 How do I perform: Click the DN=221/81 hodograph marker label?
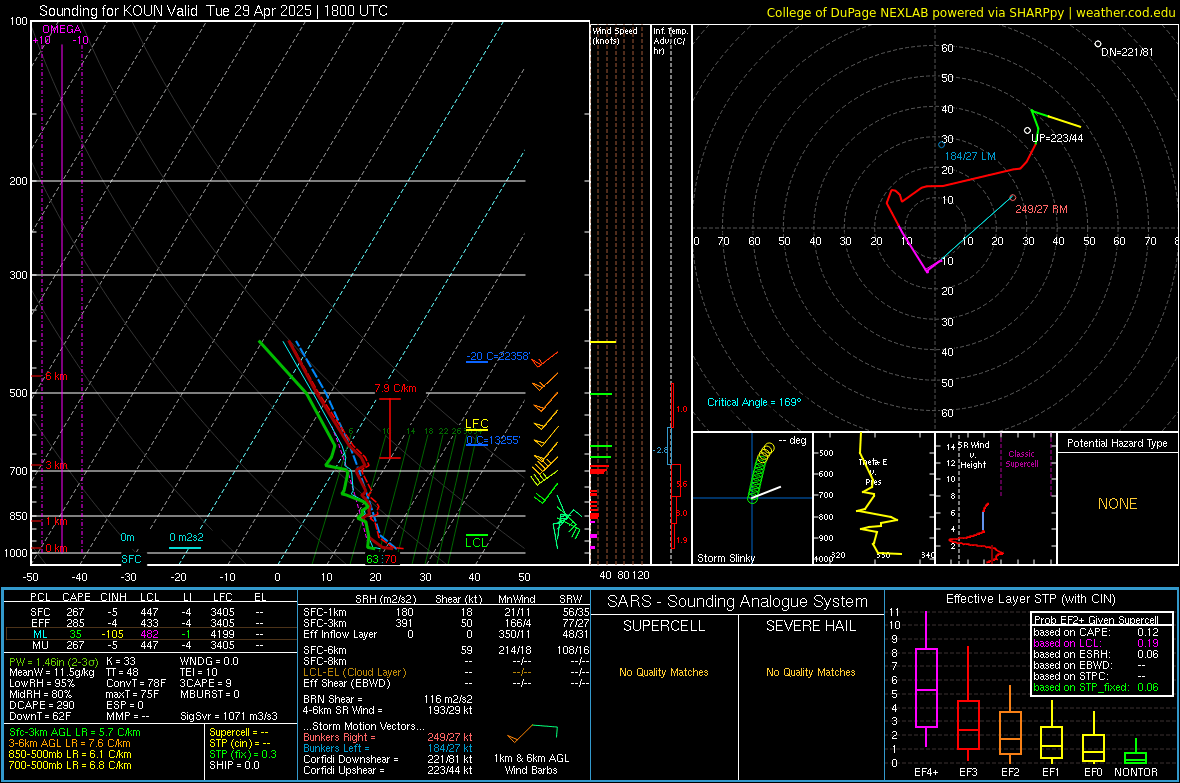pos(1127,52)
